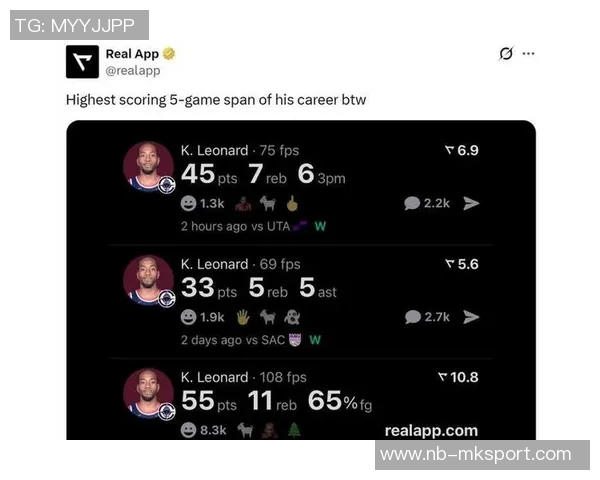Click the share arrow on UTA game card
Screen dimensions: 600x480
[x=471, y=203]
